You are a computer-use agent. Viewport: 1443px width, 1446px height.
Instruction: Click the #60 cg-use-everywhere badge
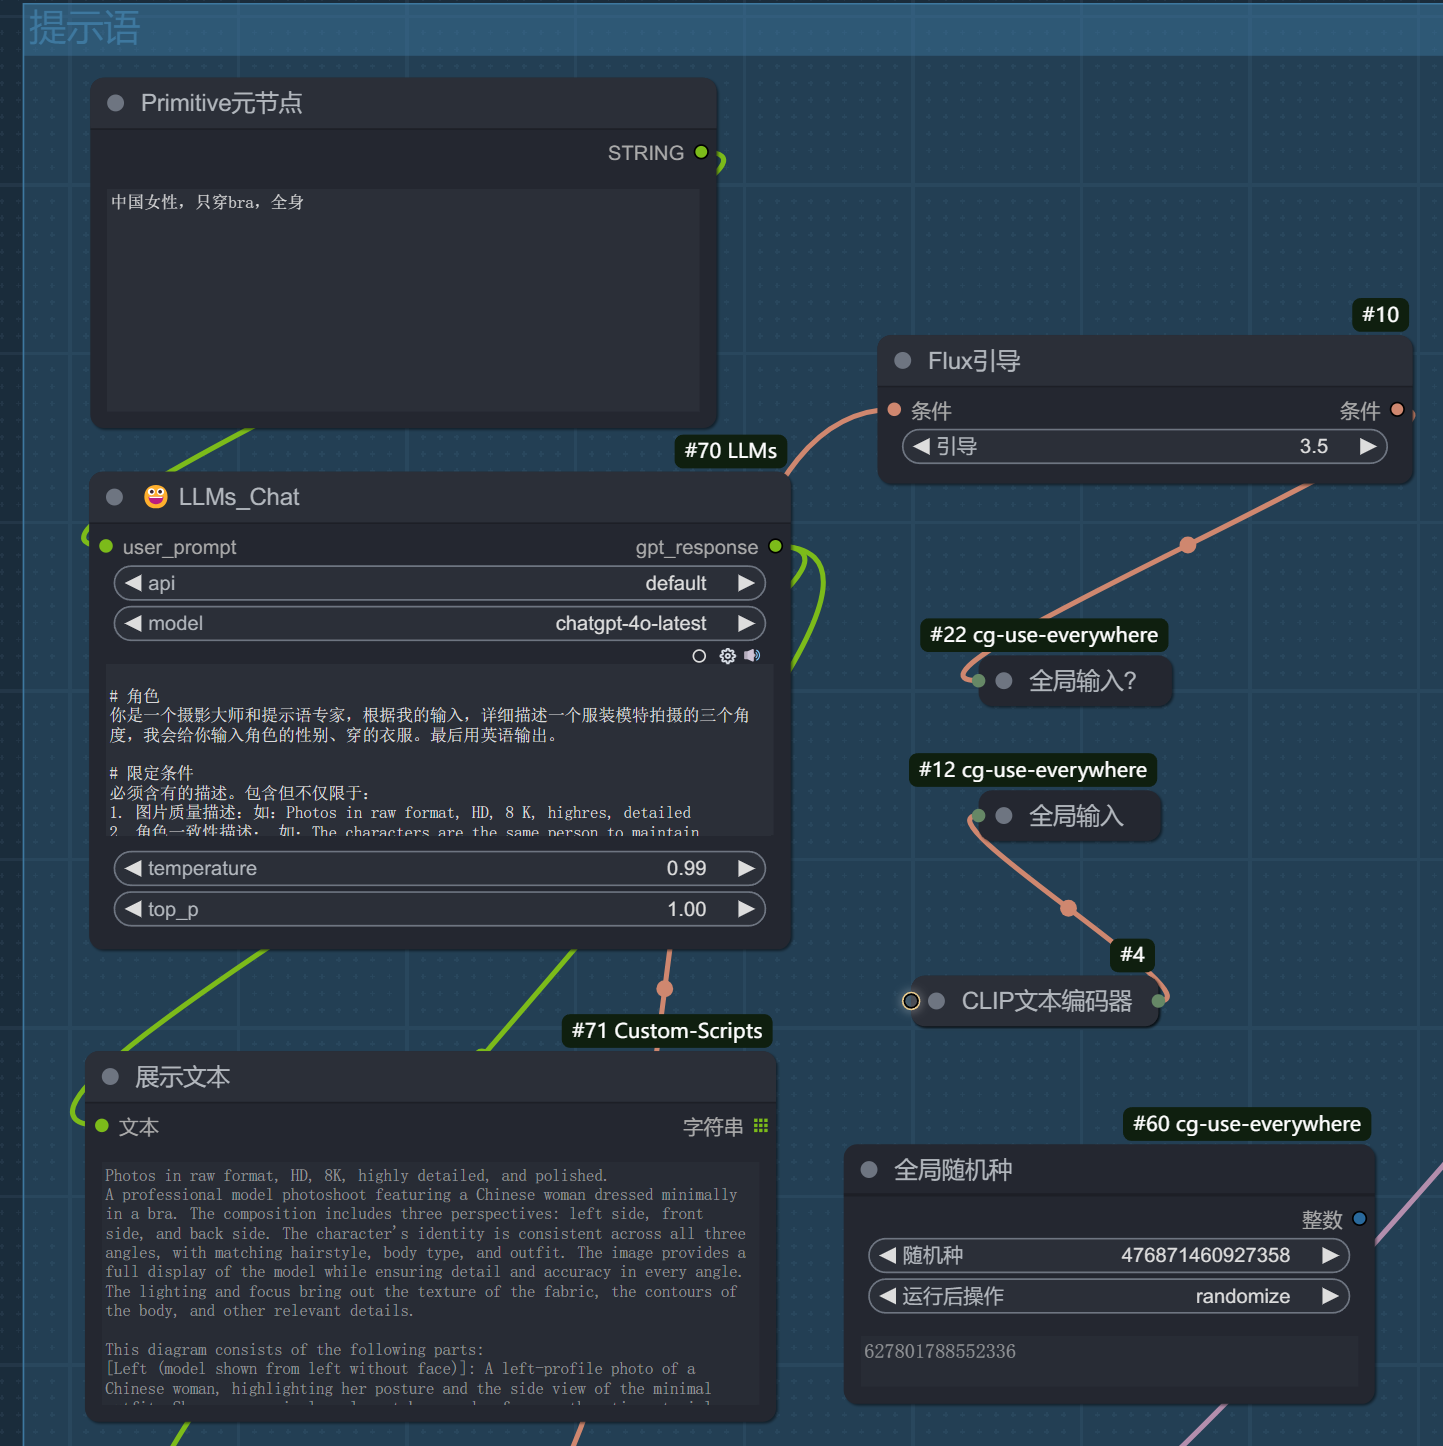pyautogui.click(x=1247, y=1124)
